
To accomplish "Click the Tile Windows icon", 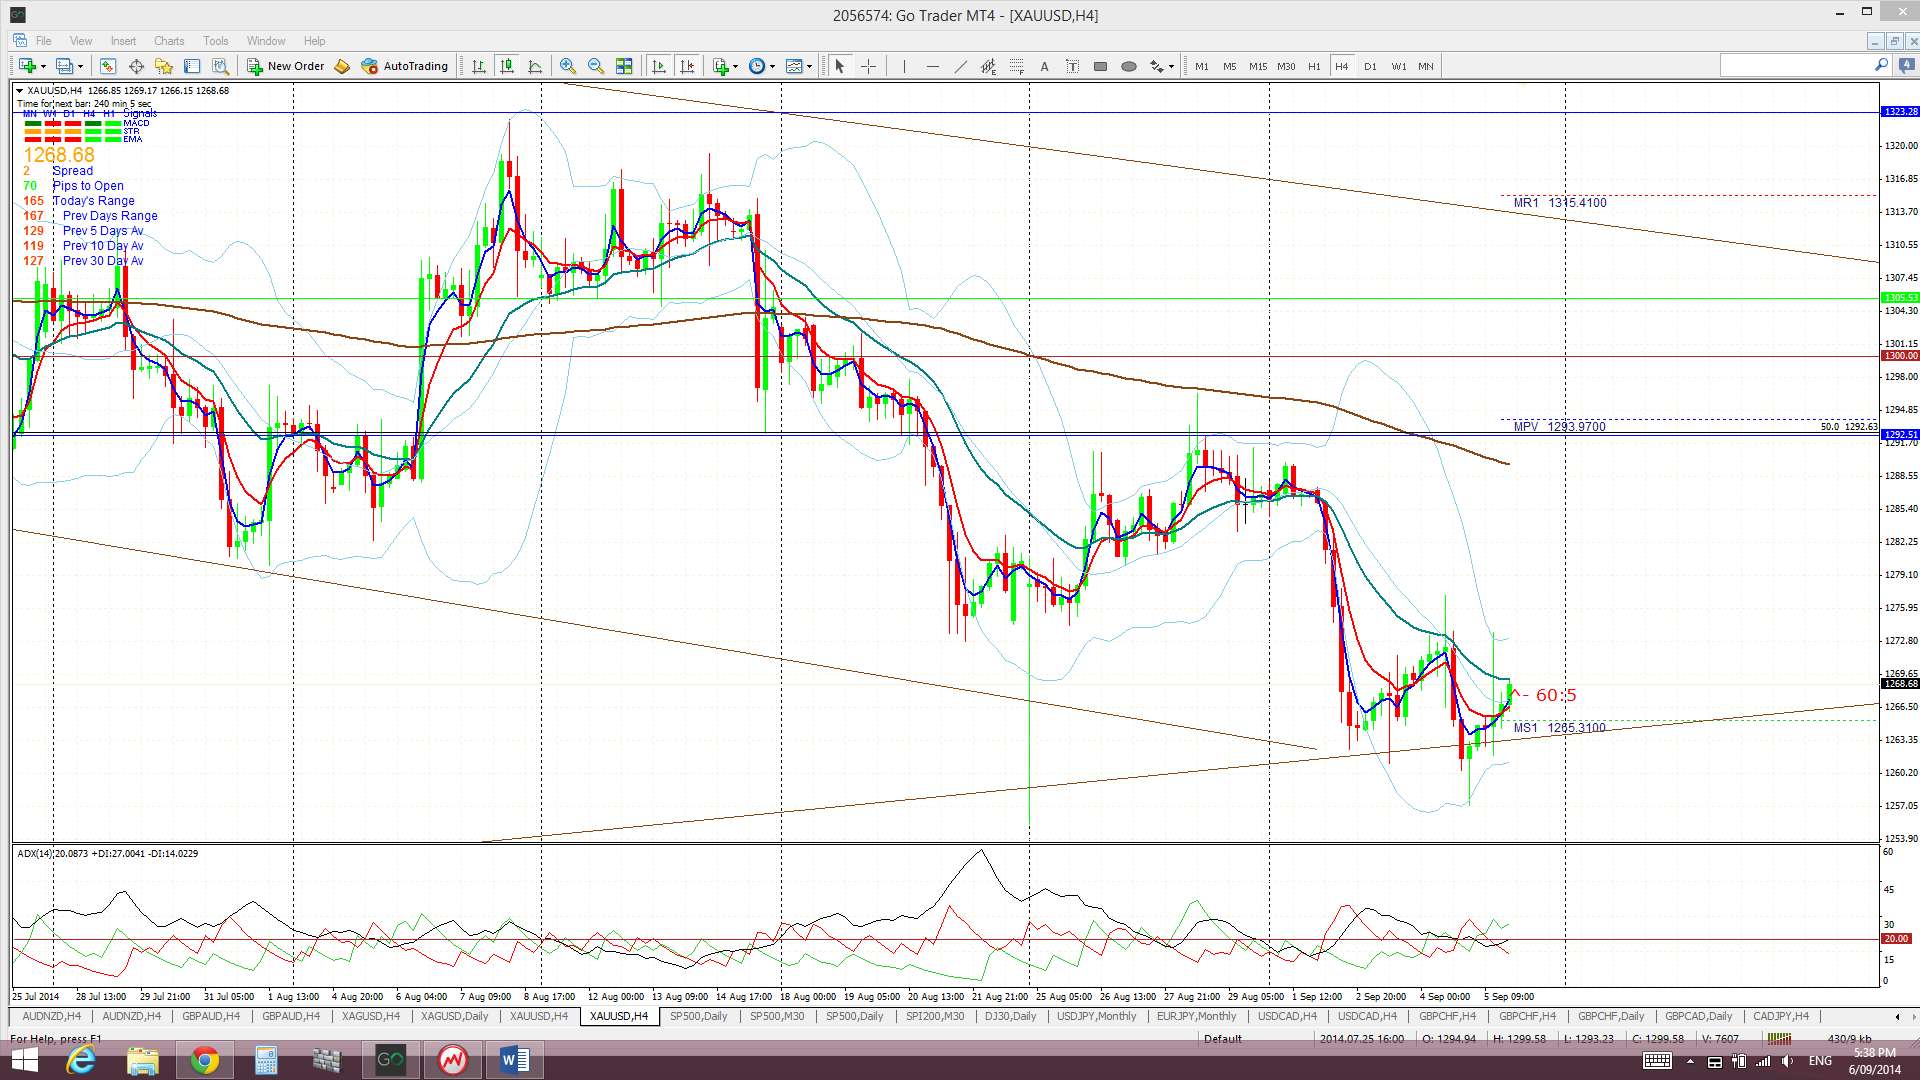I will point(624,66).
